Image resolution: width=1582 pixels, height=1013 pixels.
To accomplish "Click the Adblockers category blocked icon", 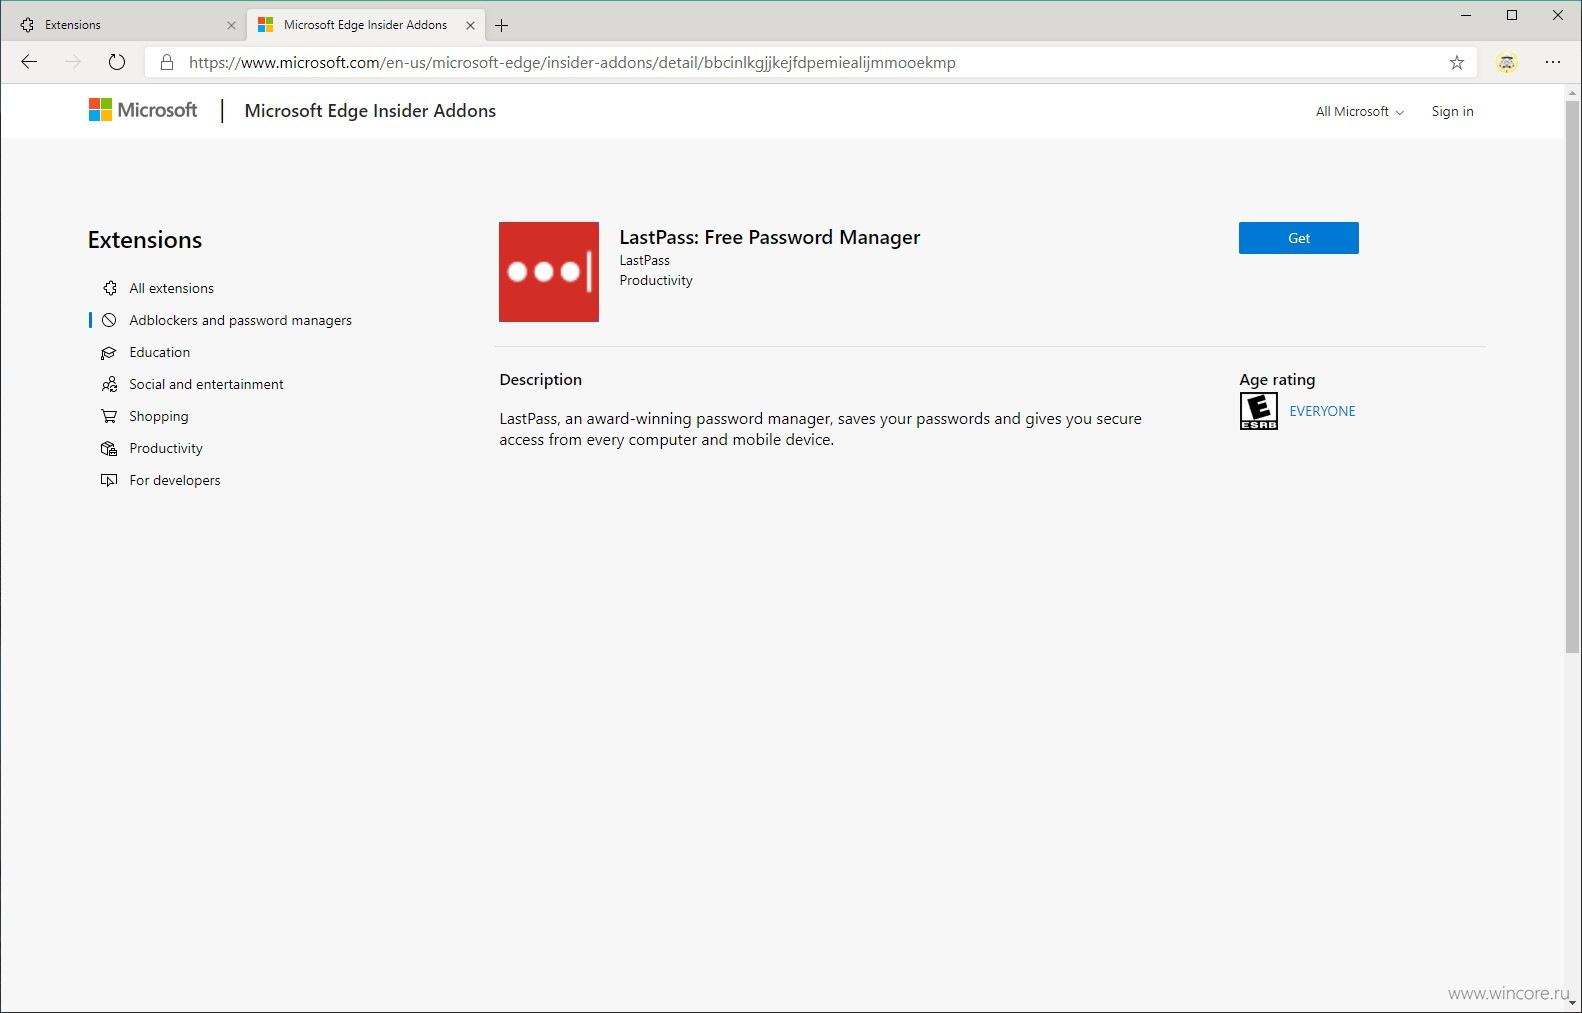I will (x=110, y=320).
